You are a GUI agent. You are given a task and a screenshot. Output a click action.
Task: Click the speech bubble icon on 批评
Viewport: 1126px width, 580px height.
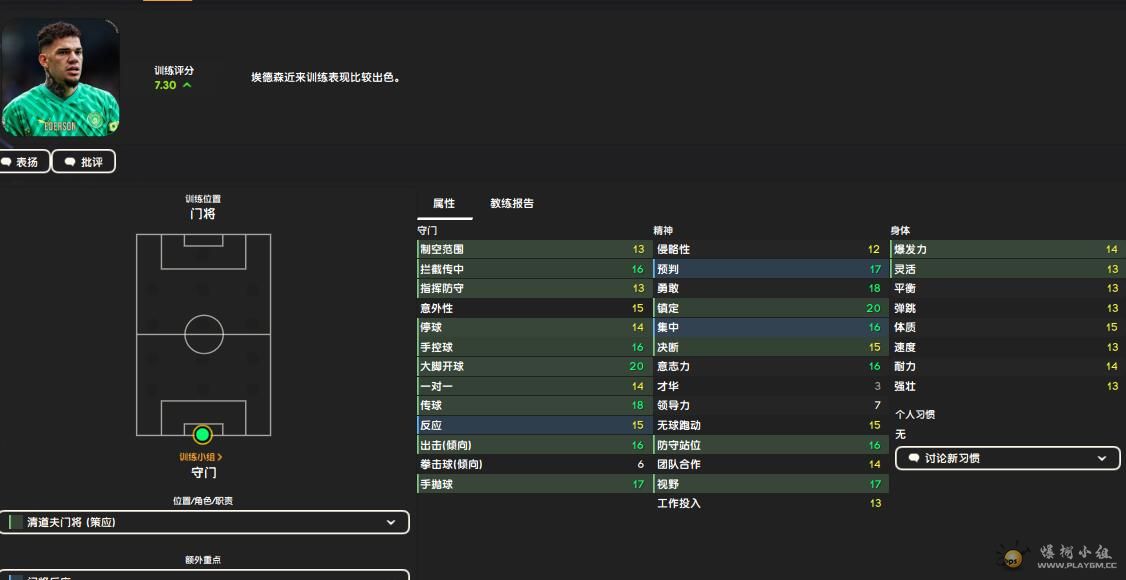click(x=69, y=162)
